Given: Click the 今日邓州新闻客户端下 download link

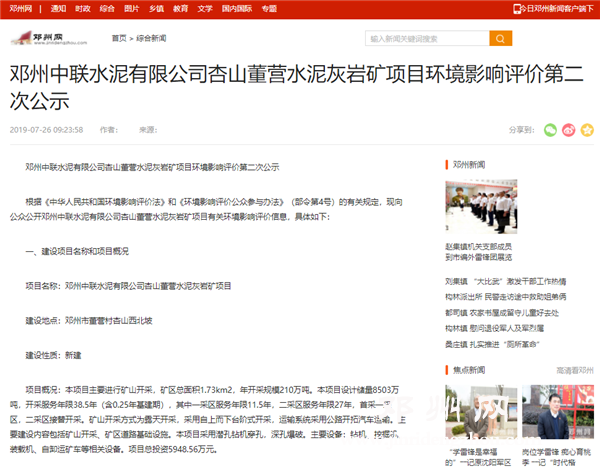Looking at the screenshot, I should [557, 8].
